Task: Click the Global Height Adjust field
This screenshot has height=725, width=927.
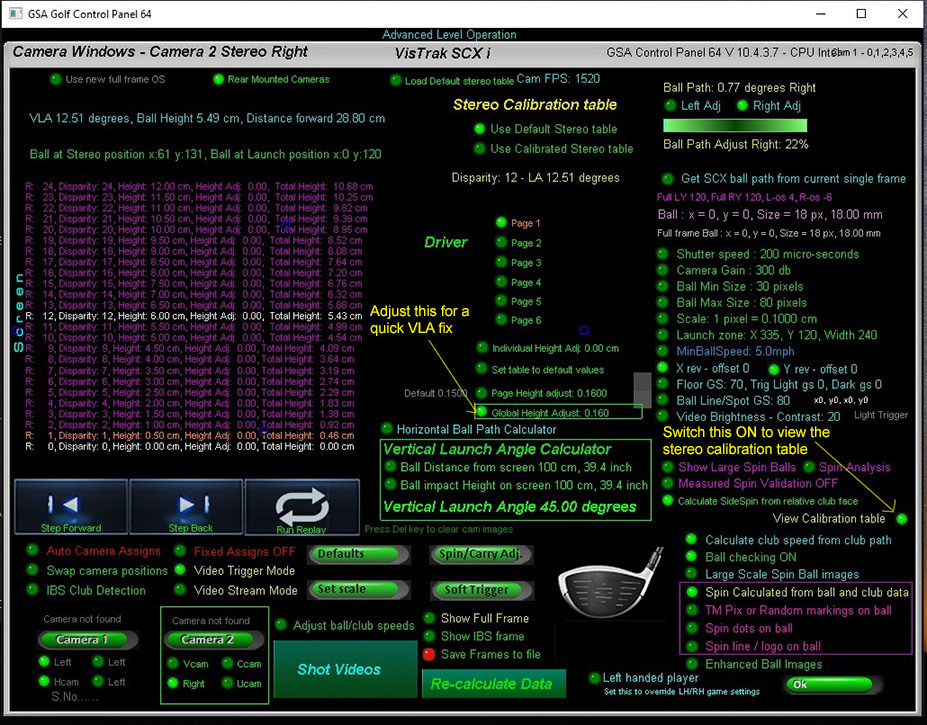Action: click(x=560, y=412)
